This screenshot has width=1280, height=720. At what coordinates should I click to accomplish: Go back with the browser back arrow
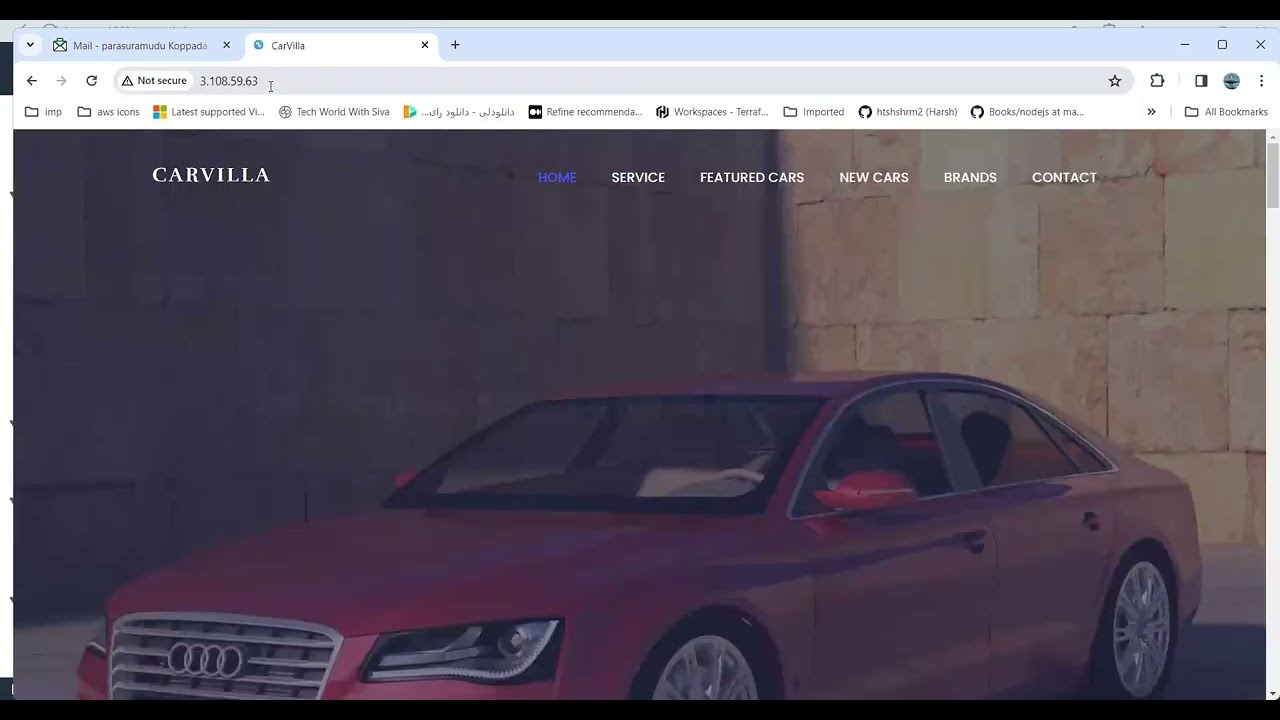tap(32, 81)
